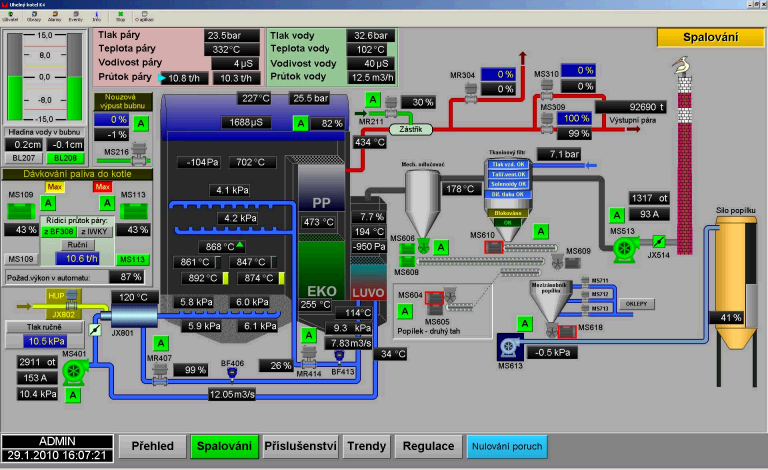
Task: Switch to the Trendy tab
Action: click(366, 445)
